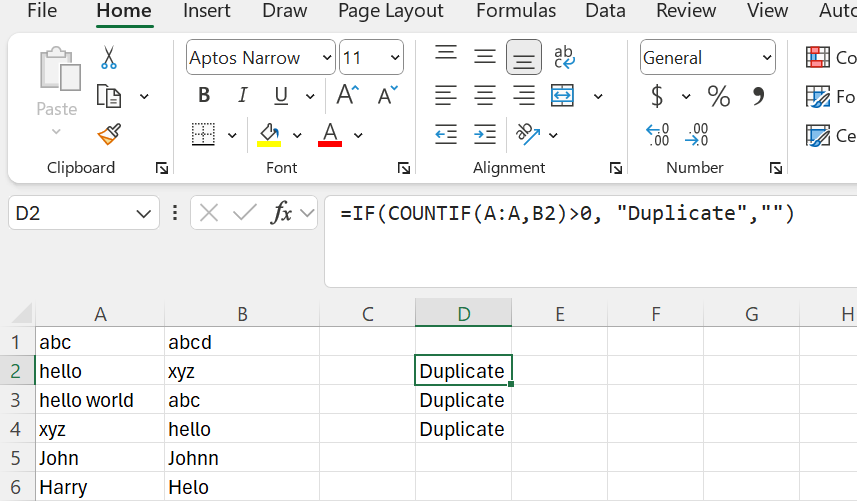857x501 pixels.
Task: Click the text Orientation icon
Action: (527, 134)
